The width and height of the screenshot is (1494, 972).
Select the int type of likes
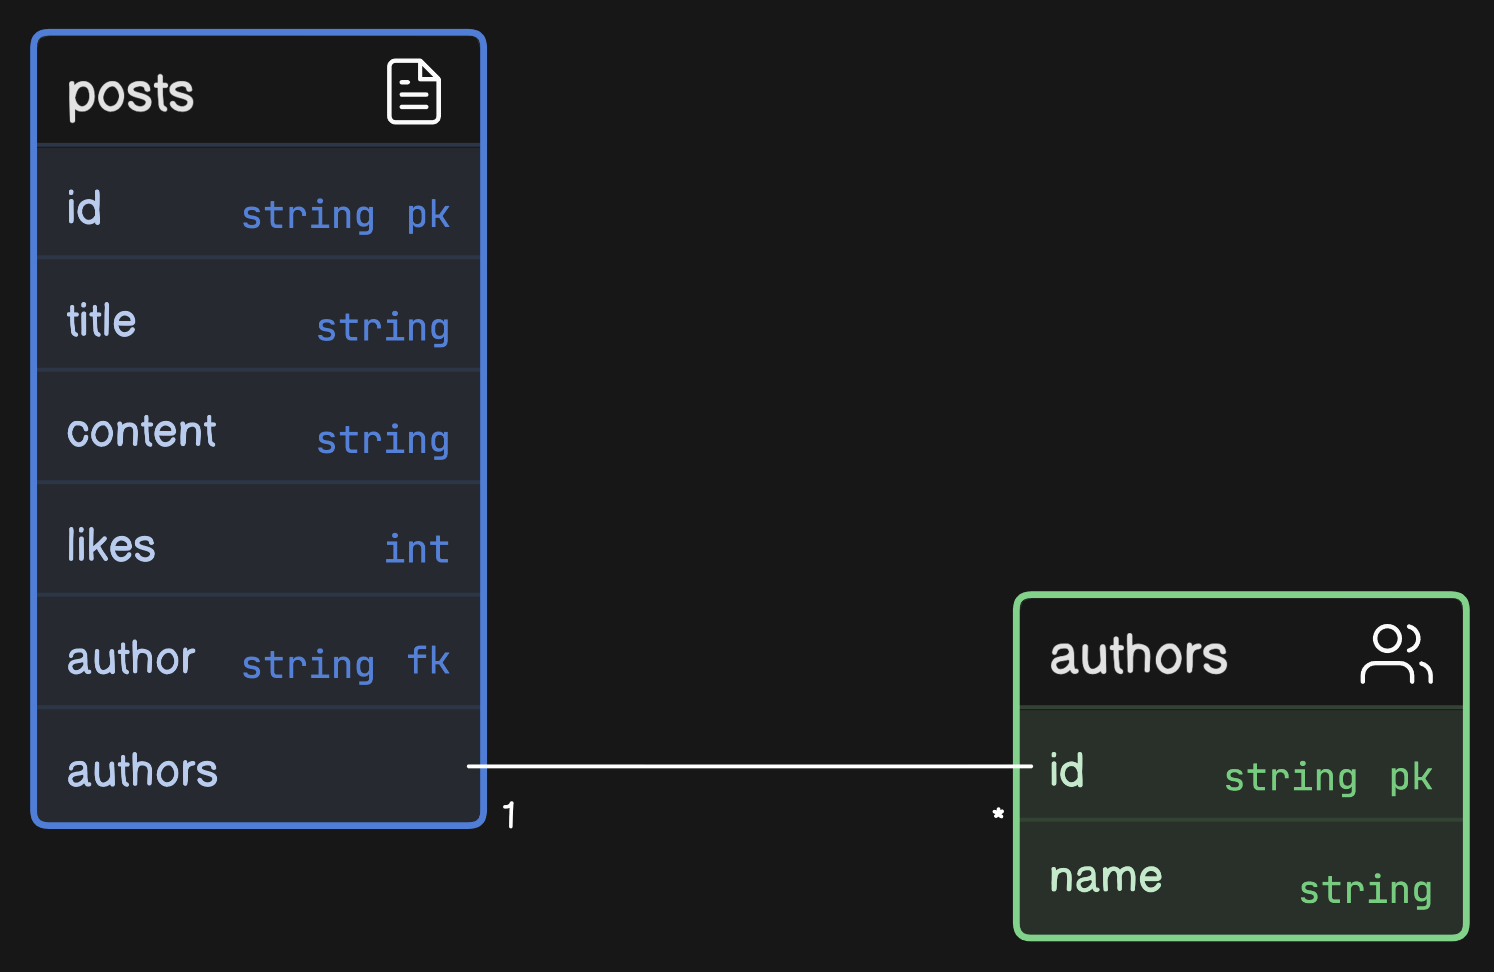click(417, 549)
